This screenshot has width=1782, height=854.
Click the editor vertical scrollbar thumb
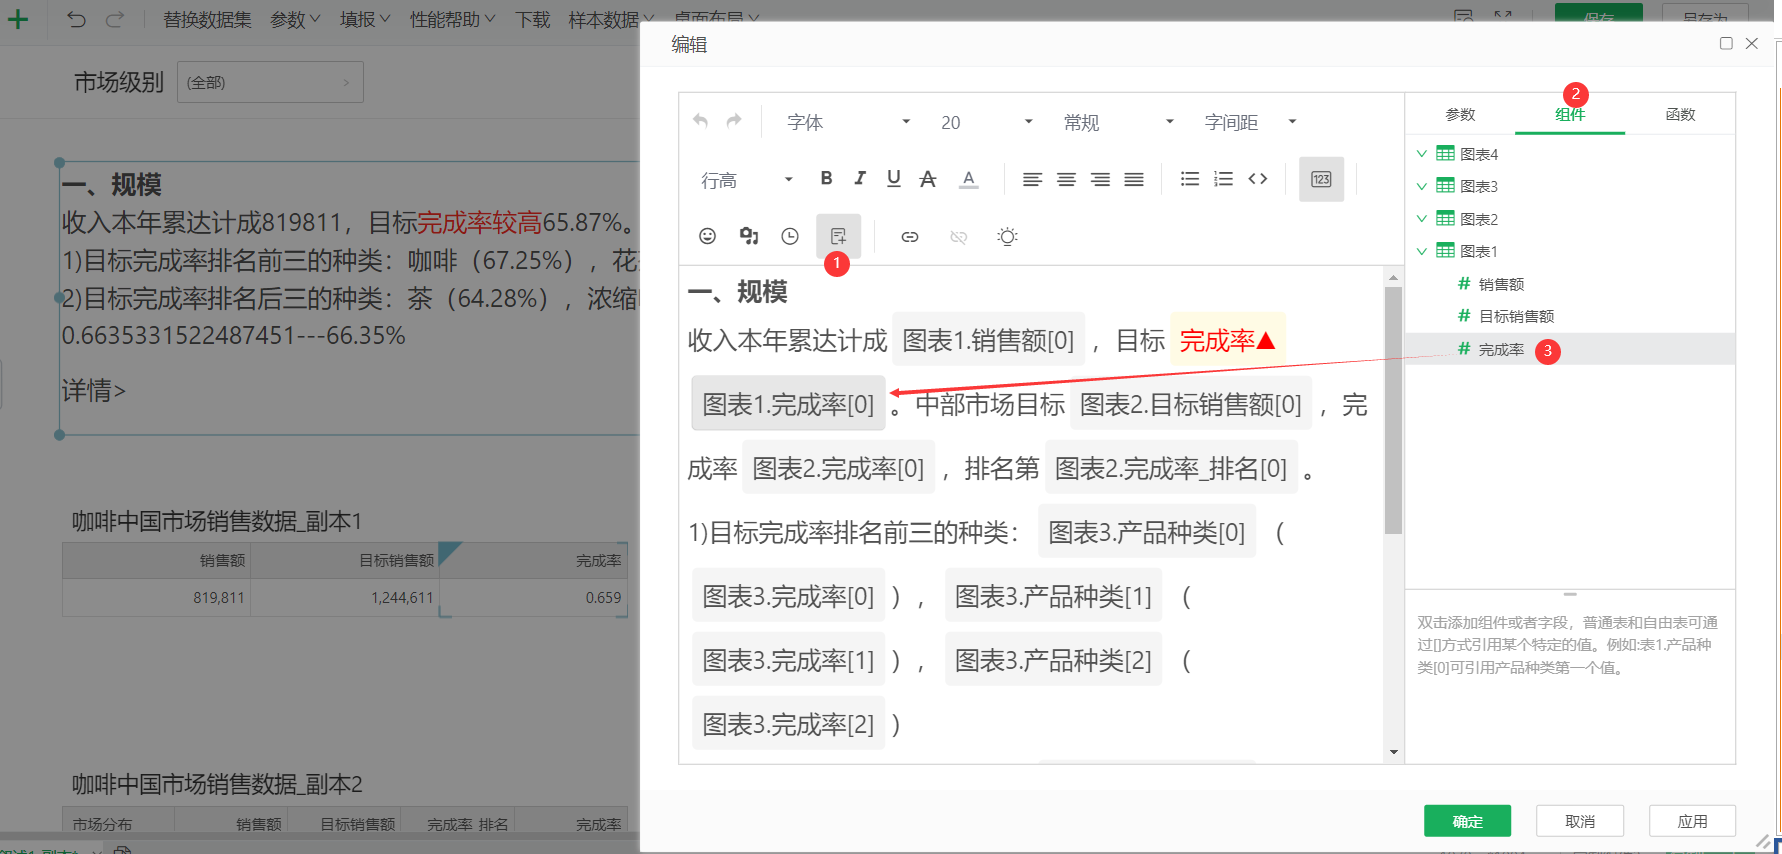1393,410
